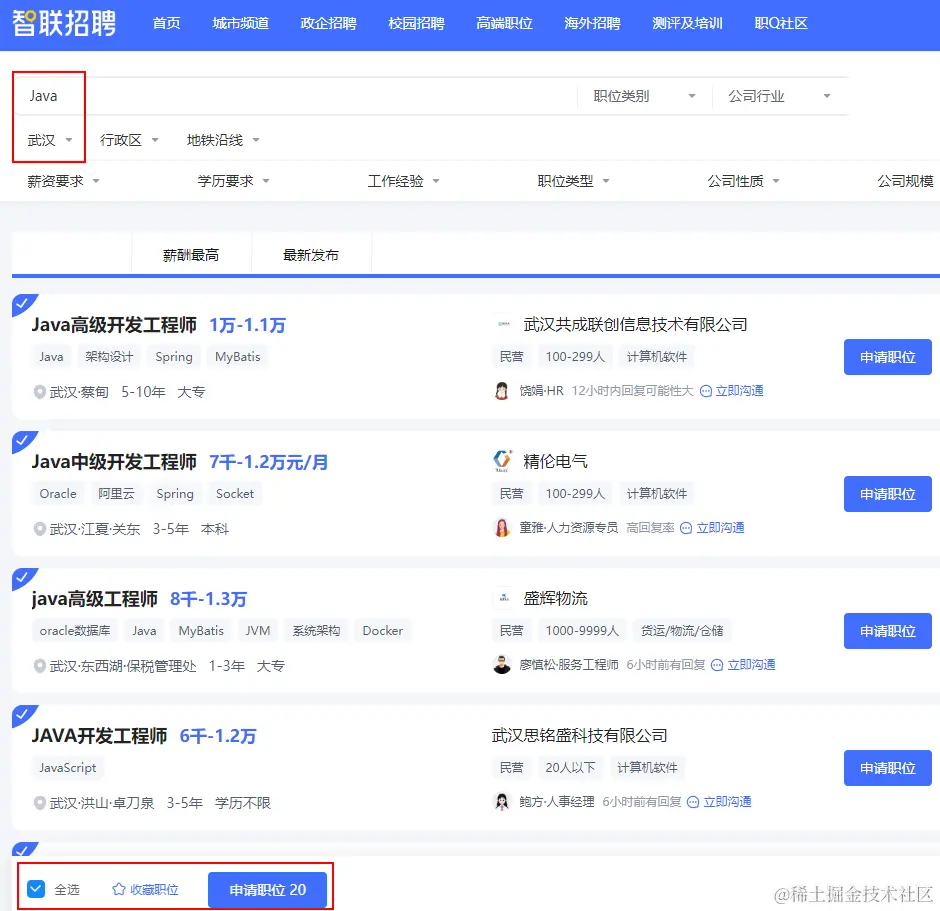940x911 pixels.
Task: Click location pin for 武汉·洪山·卓刀泉
Action: click(x=40, y=803)
